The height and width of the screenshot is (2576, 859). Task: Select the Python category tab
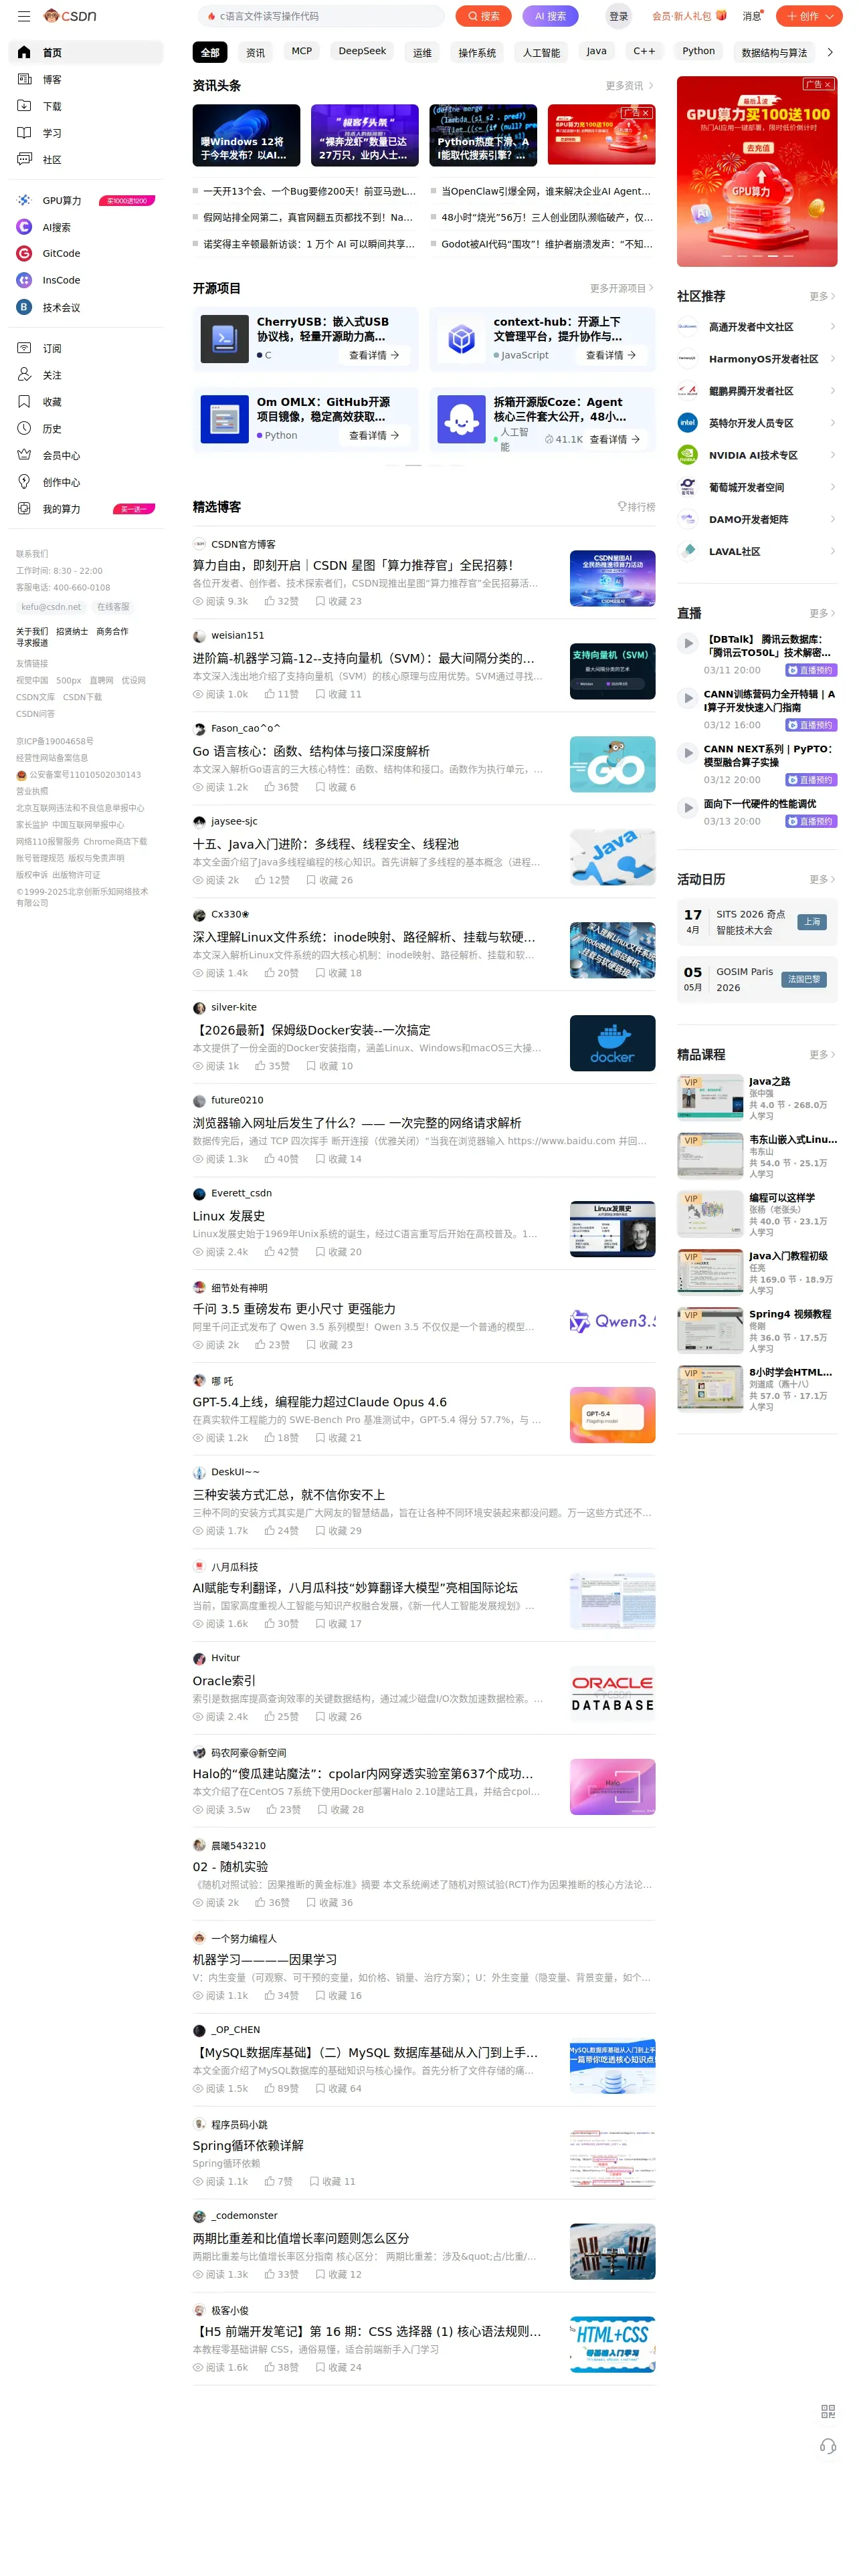[x=698, y=51]
